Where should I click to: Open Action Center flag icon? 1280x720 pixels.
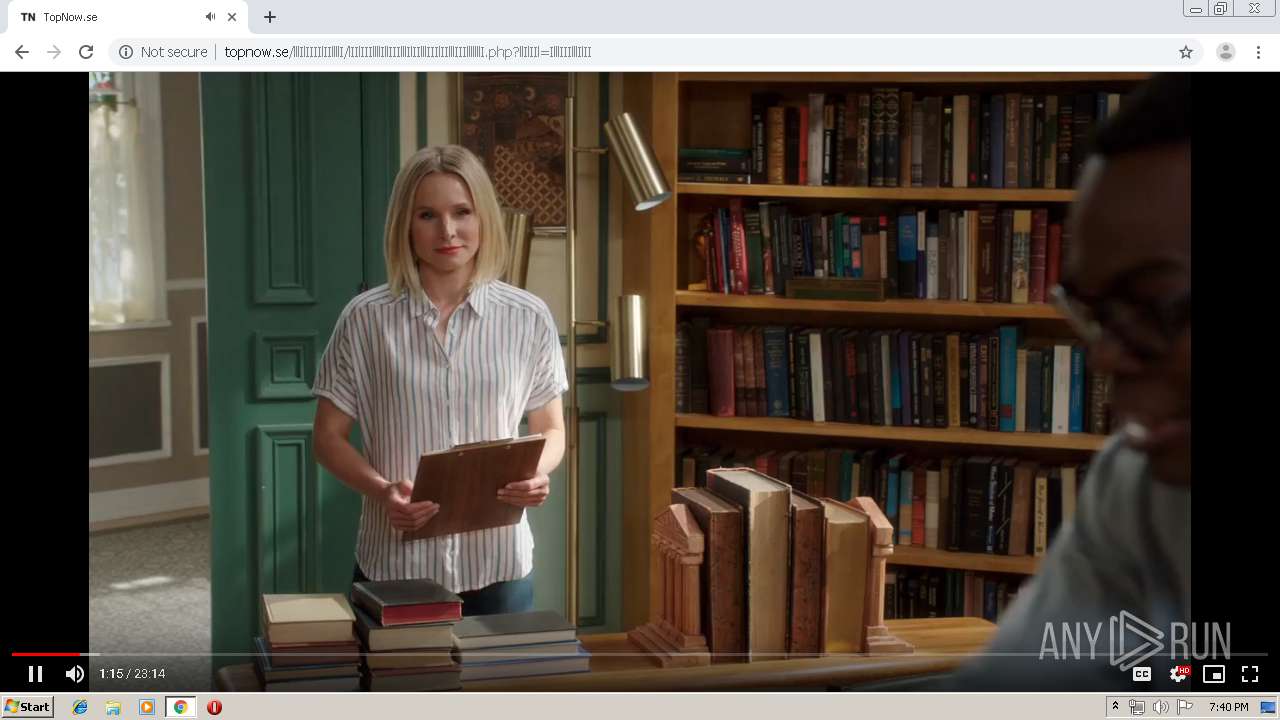[x=1184, y=707]
